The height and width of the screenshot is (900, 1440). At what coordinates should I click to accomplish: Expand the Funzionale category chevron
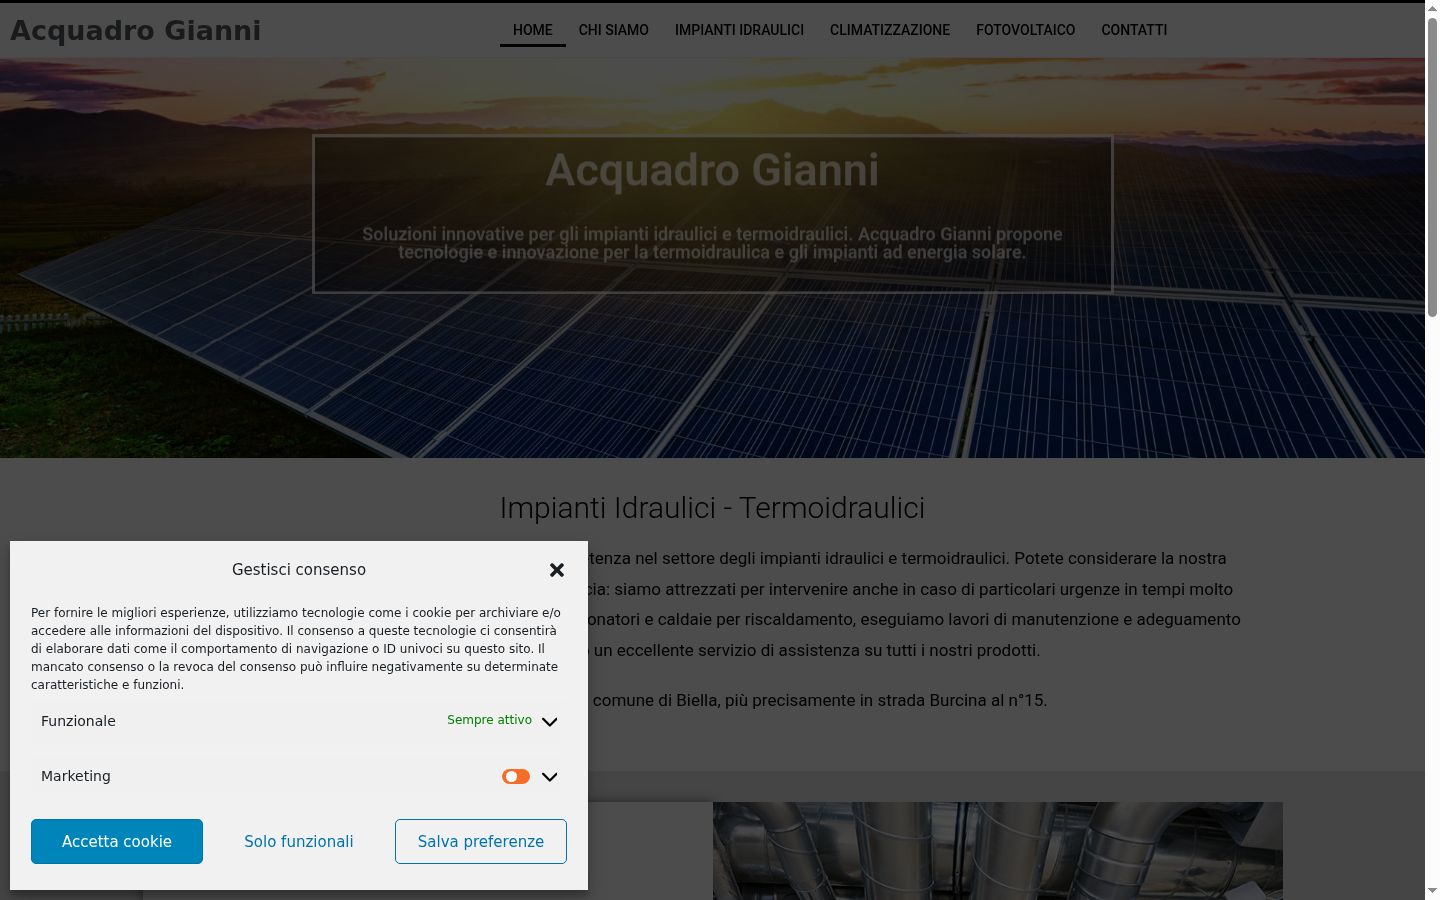point(549,722)
